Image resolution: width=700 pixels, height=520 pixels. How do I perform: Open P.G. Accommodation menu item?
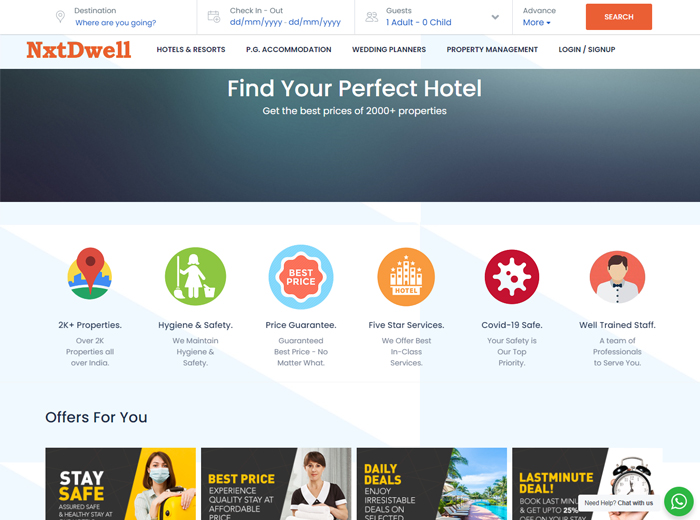point(289,50)
